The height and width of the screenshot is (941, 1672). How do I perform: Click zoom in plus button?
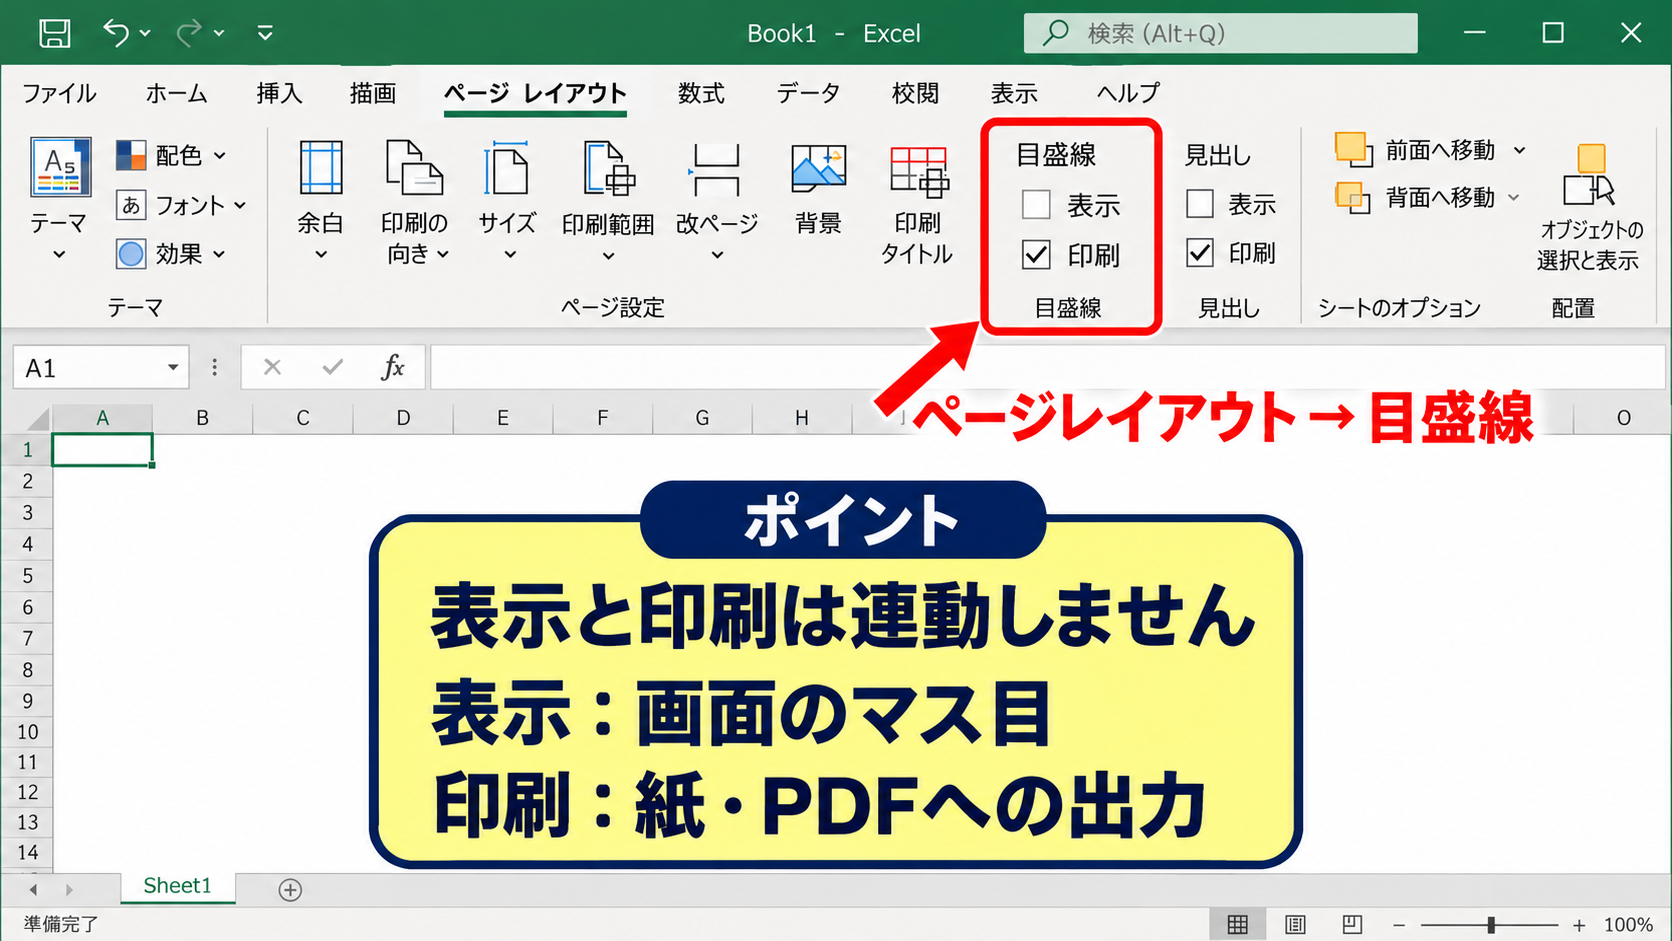1579,925
